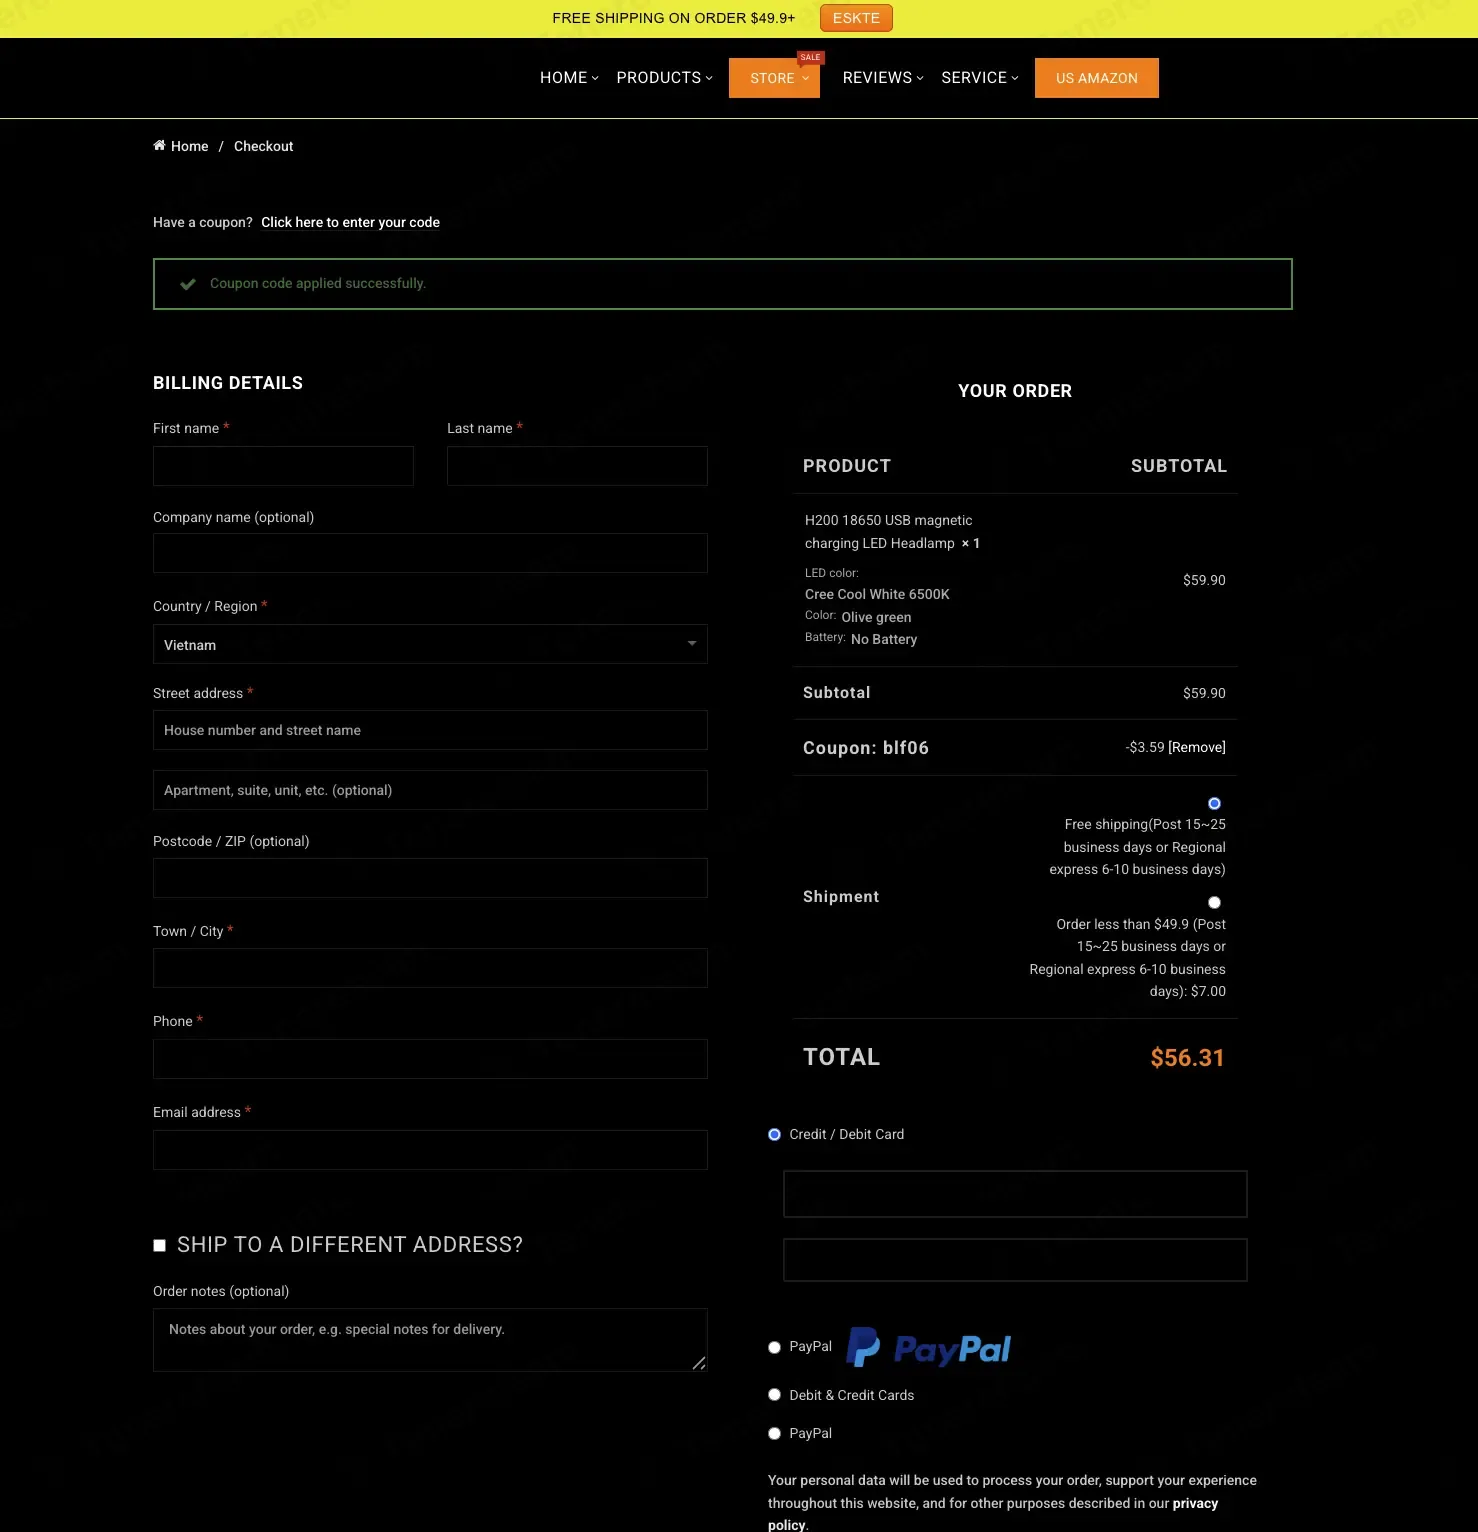
Task: Open the REVIEWS menu
Action: point(883,78)
